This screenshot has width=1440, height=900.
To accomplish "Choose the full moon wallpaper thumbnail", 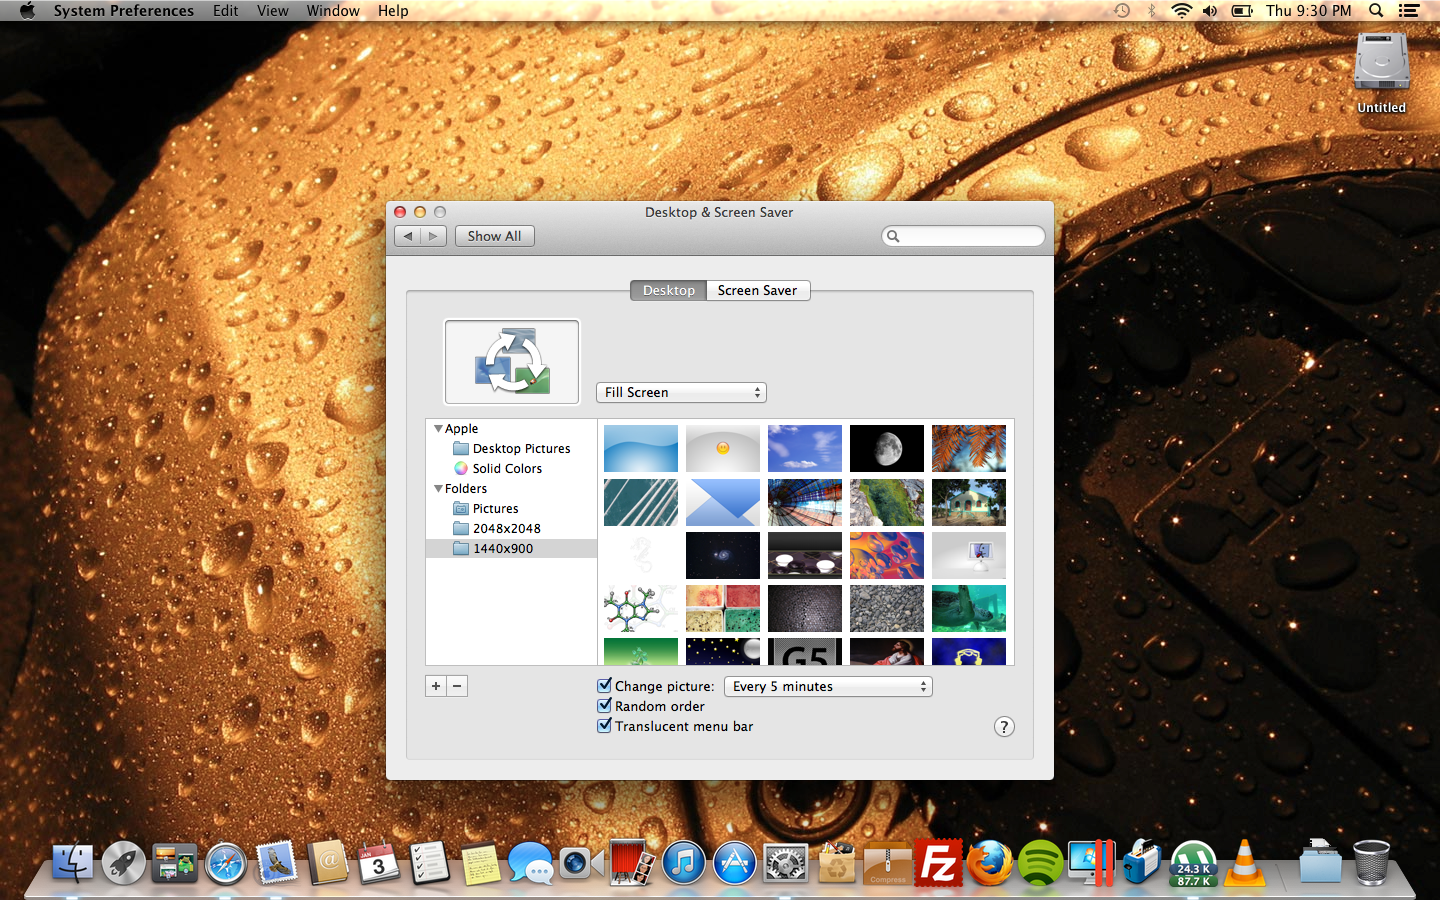I will pos(887,448).
